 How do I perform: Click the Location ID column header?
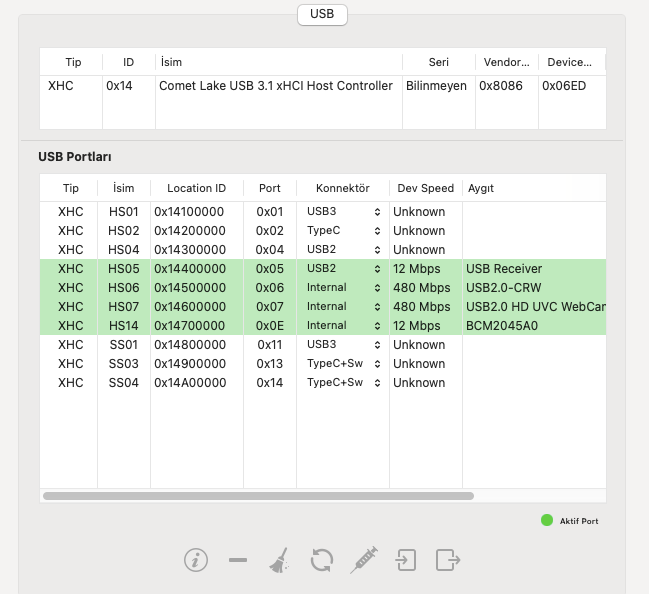(197, 188)
